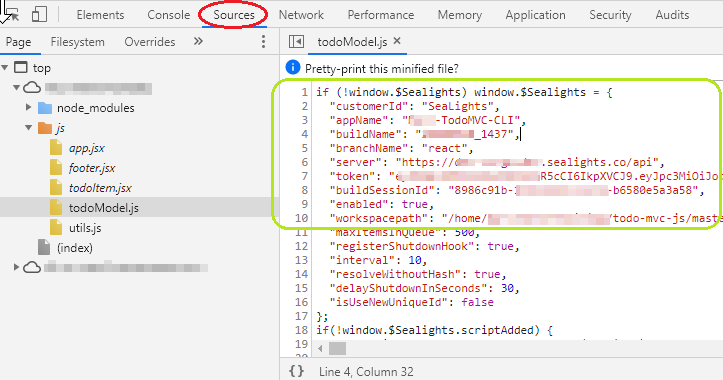The height and width of the screenshot is (380, 723).
Task: Close the todoModel.js editor tab
Action: pyautogui.click(x=397, y=41)
